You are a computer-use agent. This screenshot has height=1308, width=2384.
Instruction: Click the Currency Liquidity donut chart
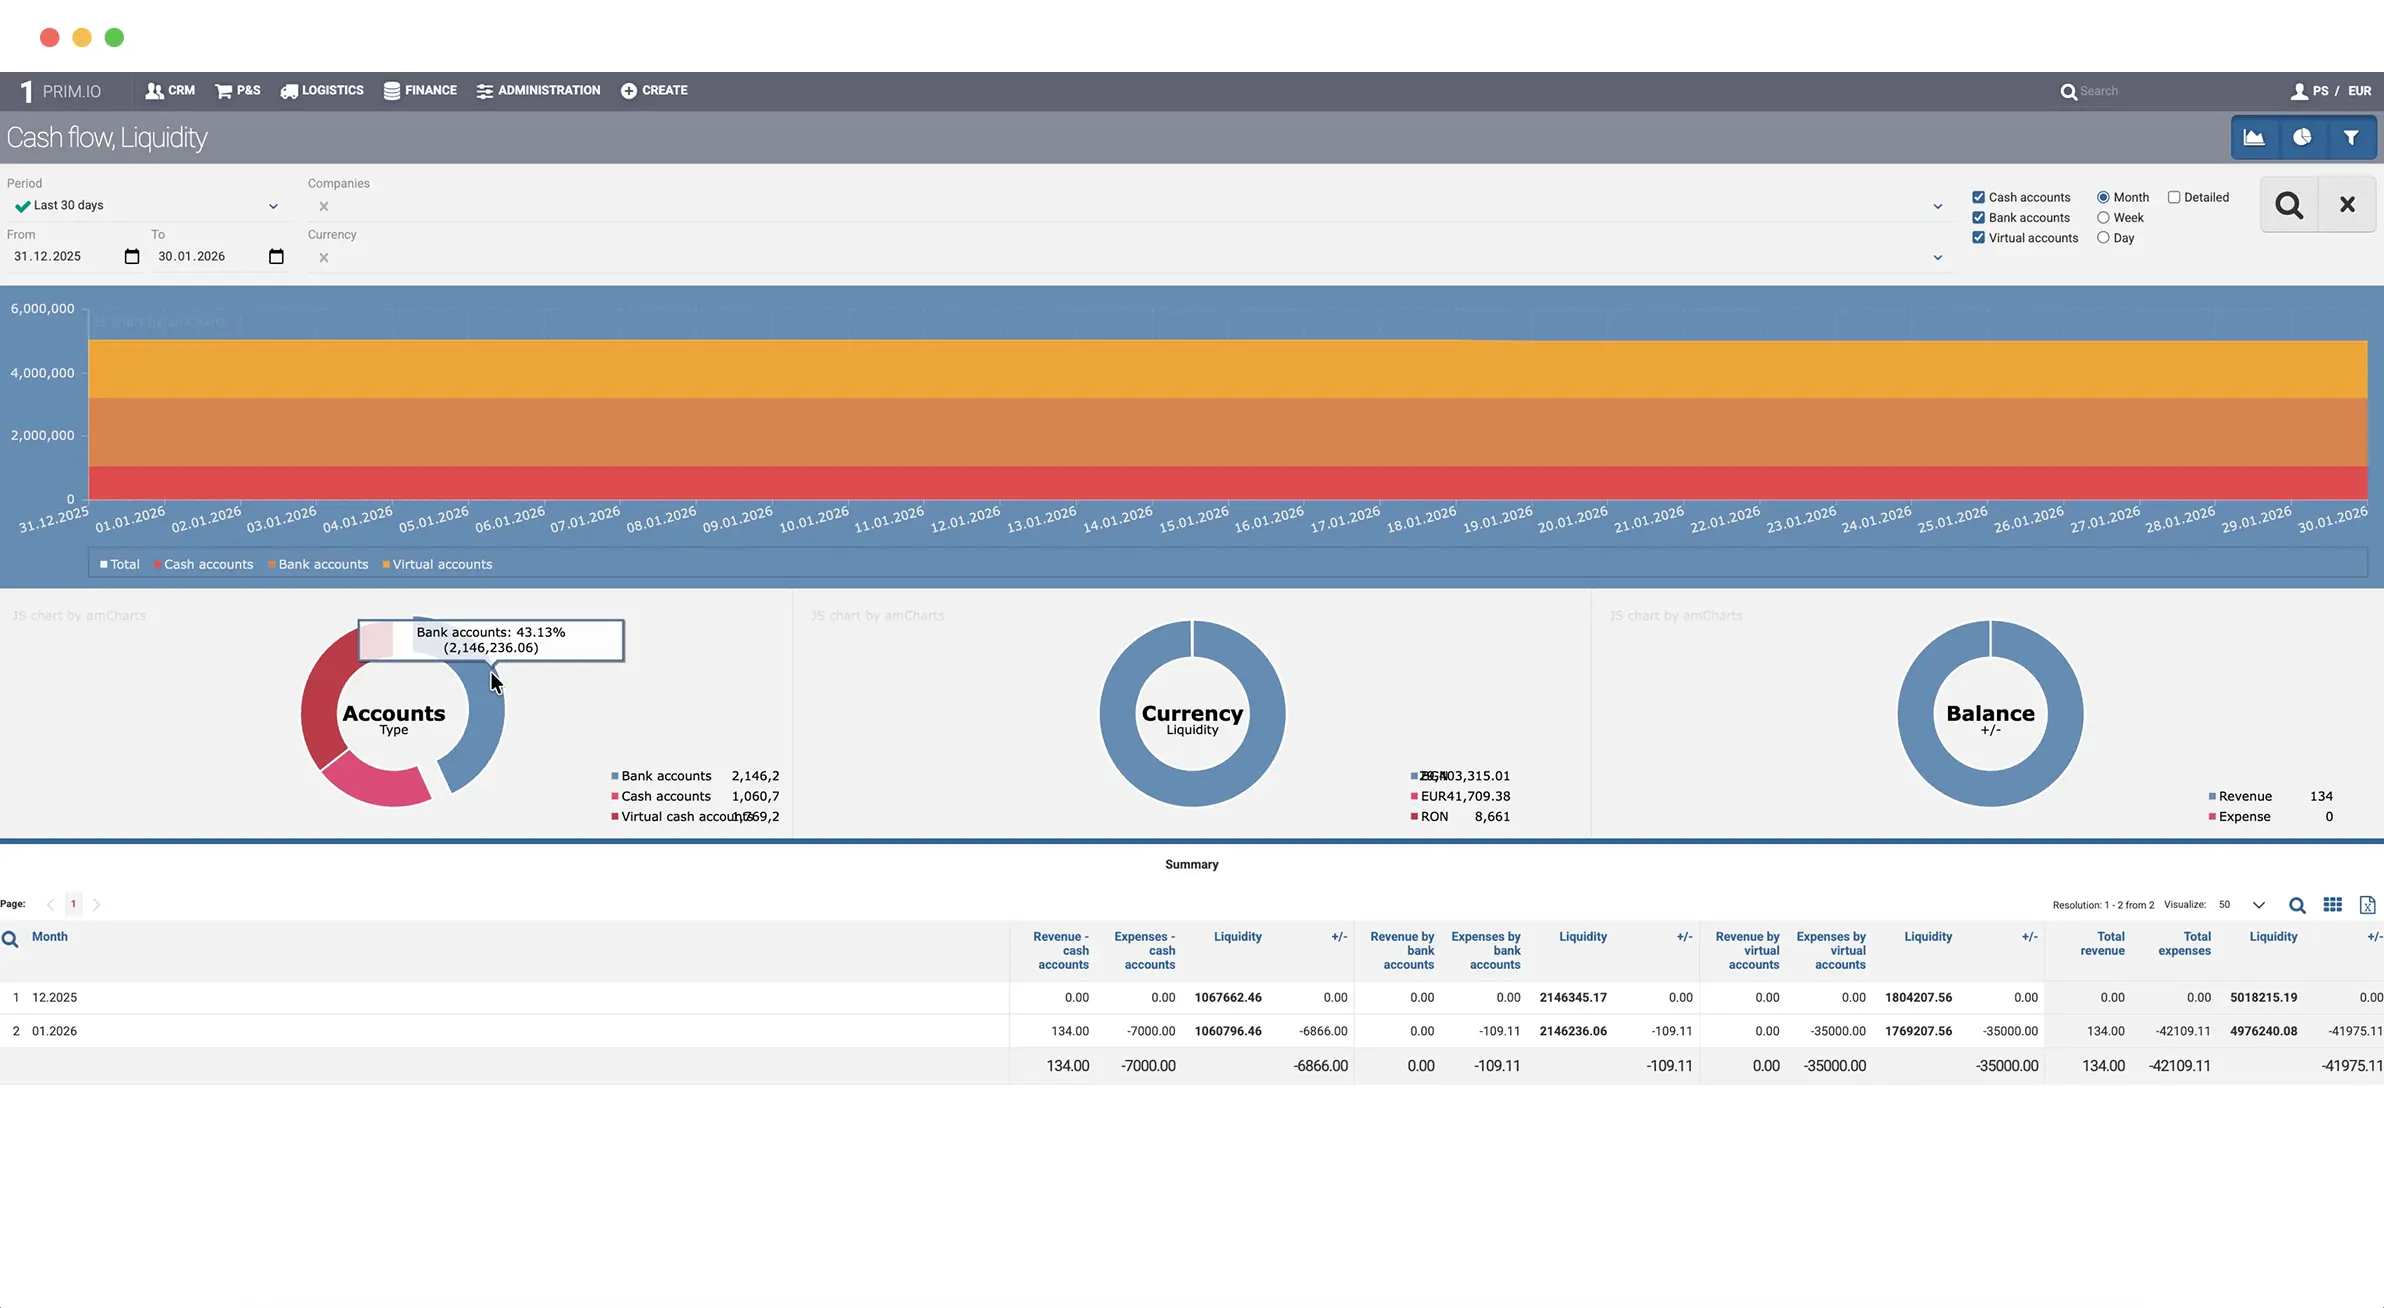point(1192,714)
